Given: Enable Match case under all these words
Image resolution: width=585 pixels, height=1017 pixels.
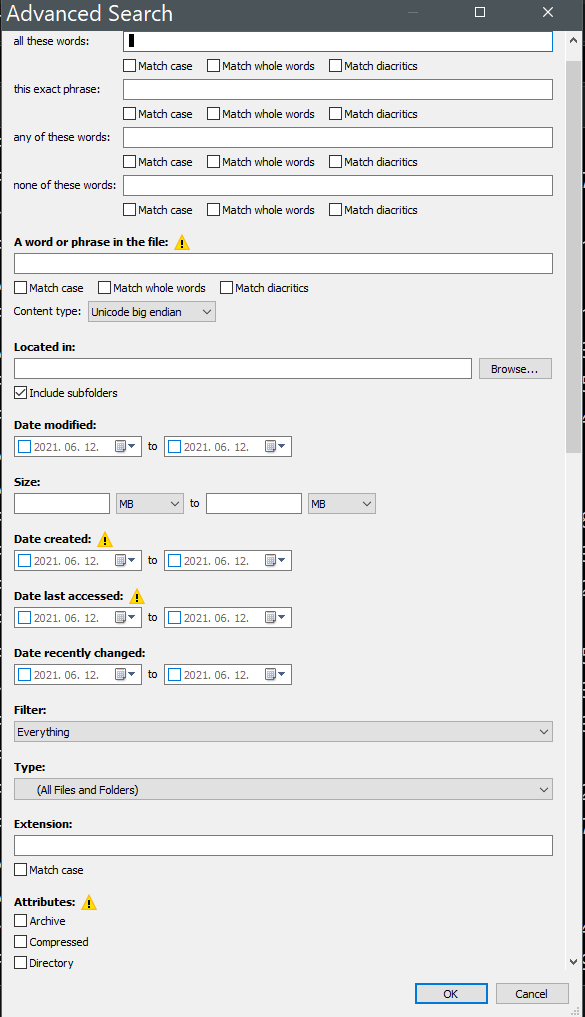Looking at the screenshot, I should click(x=130, y=66).
